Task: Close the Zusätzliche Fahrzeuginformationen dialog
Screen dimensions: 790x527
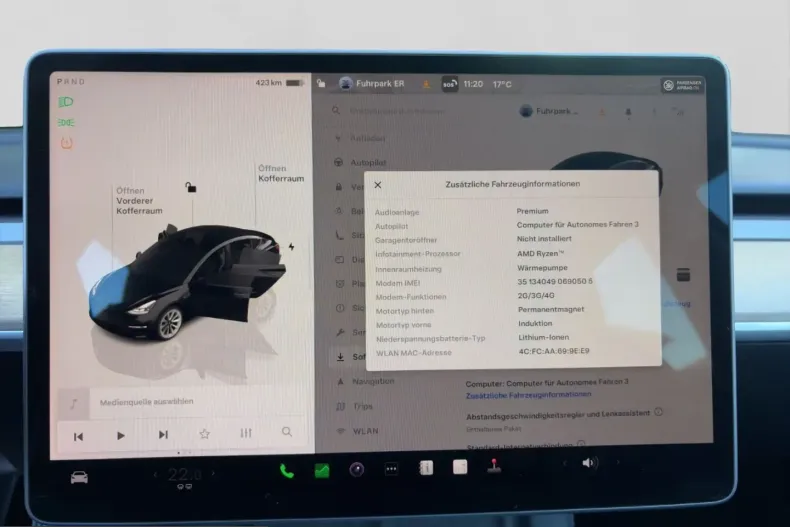Action: 378,185
